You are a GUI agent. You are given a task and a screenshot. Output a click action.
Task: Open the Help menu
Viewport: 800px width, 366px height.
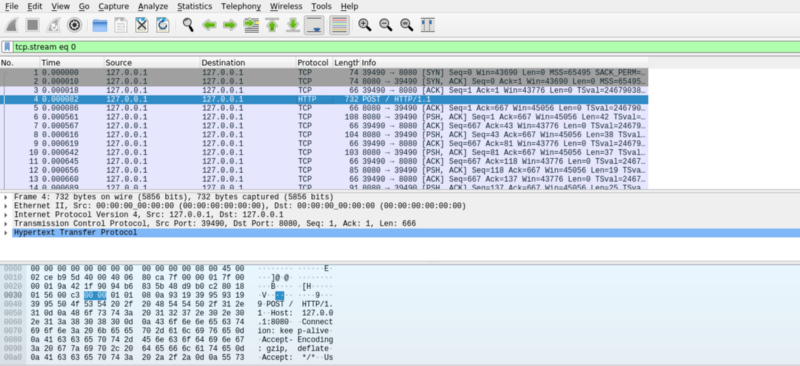tap(349, 7)
